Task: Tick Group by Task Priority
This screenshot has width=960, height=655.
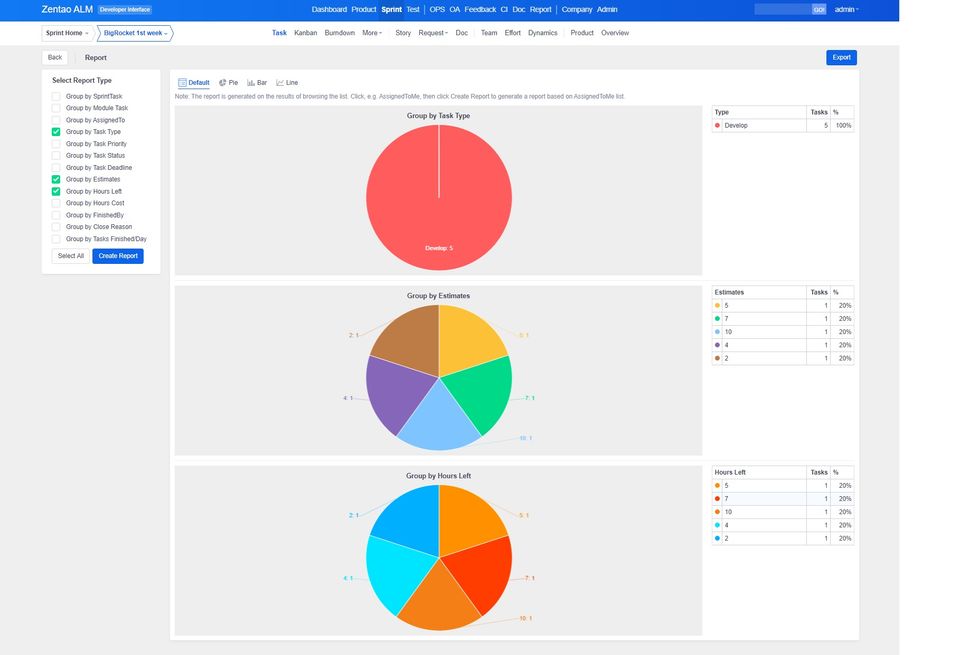Action: [56, 144]
